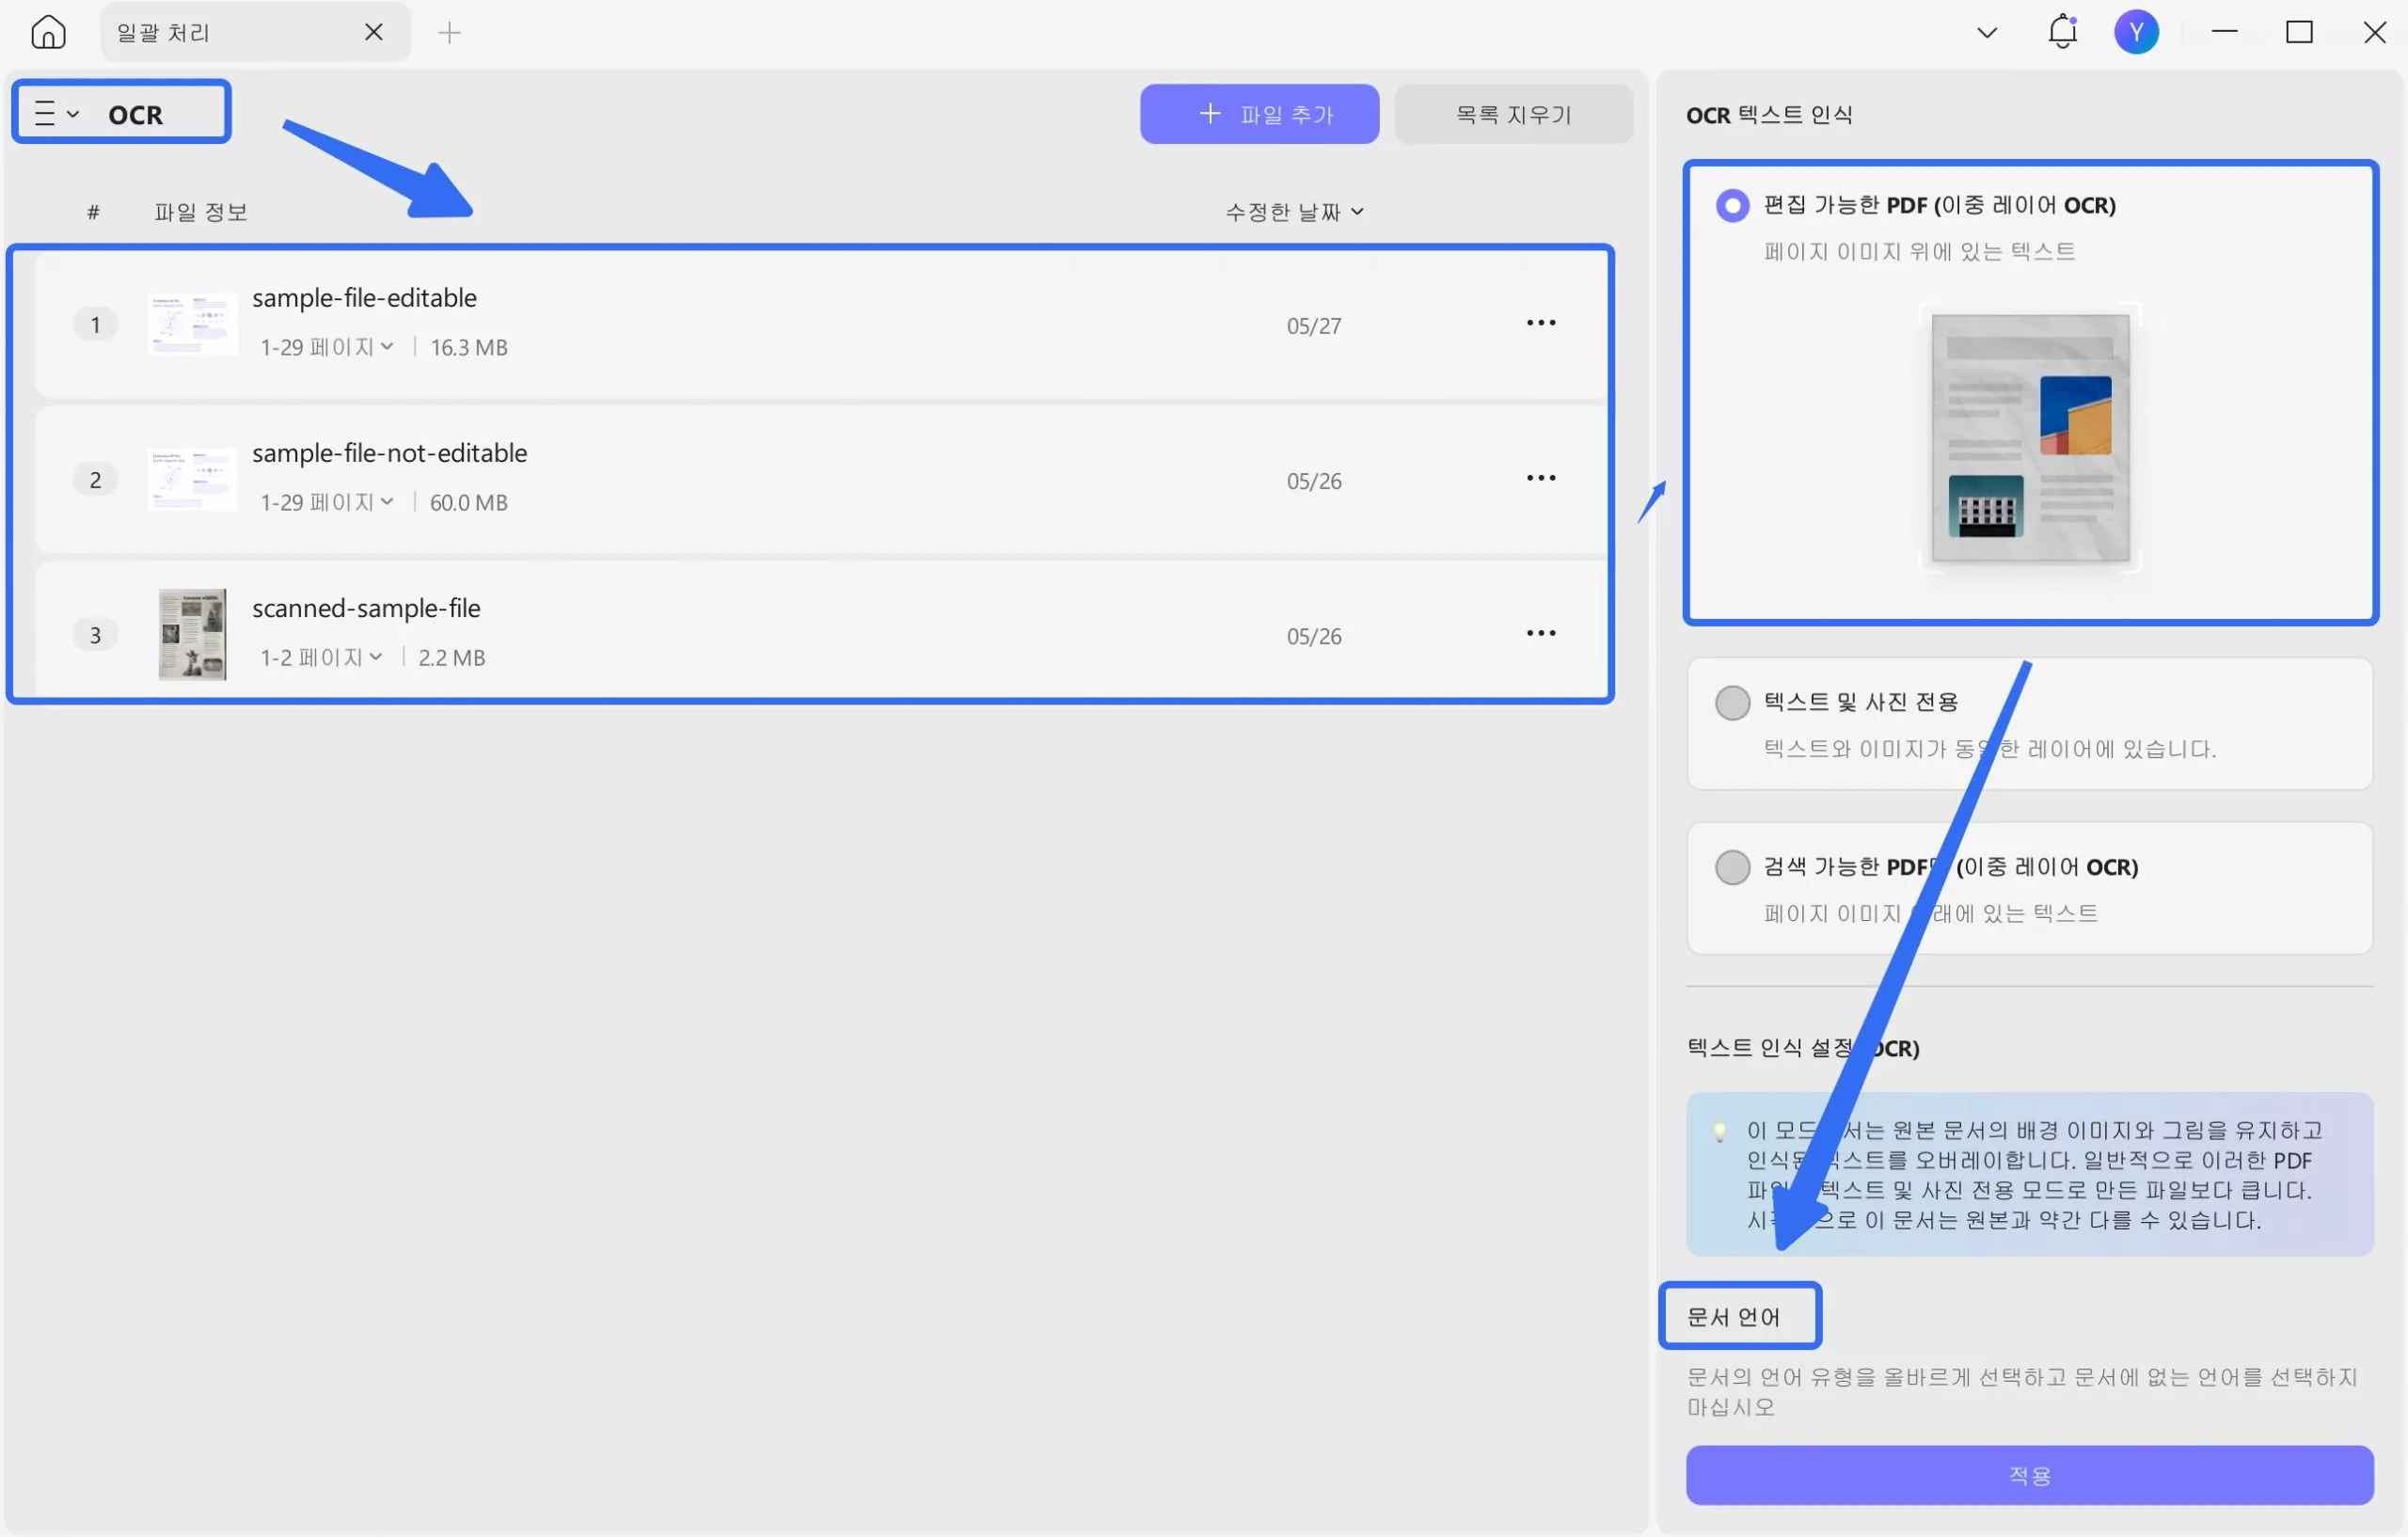Click the 목록 지우기 button
2408x1537 pixels.
(x=1513, y=114)
